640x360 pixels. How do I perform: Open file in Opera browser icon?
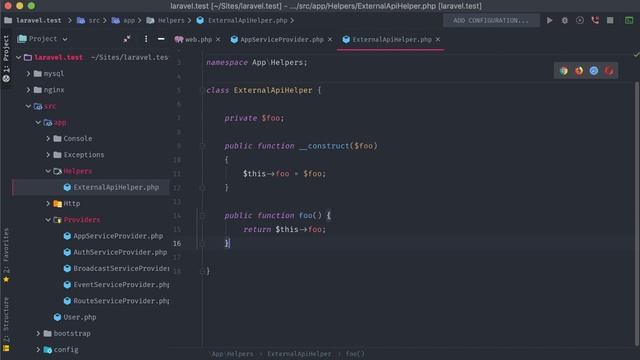click(609, 71)
